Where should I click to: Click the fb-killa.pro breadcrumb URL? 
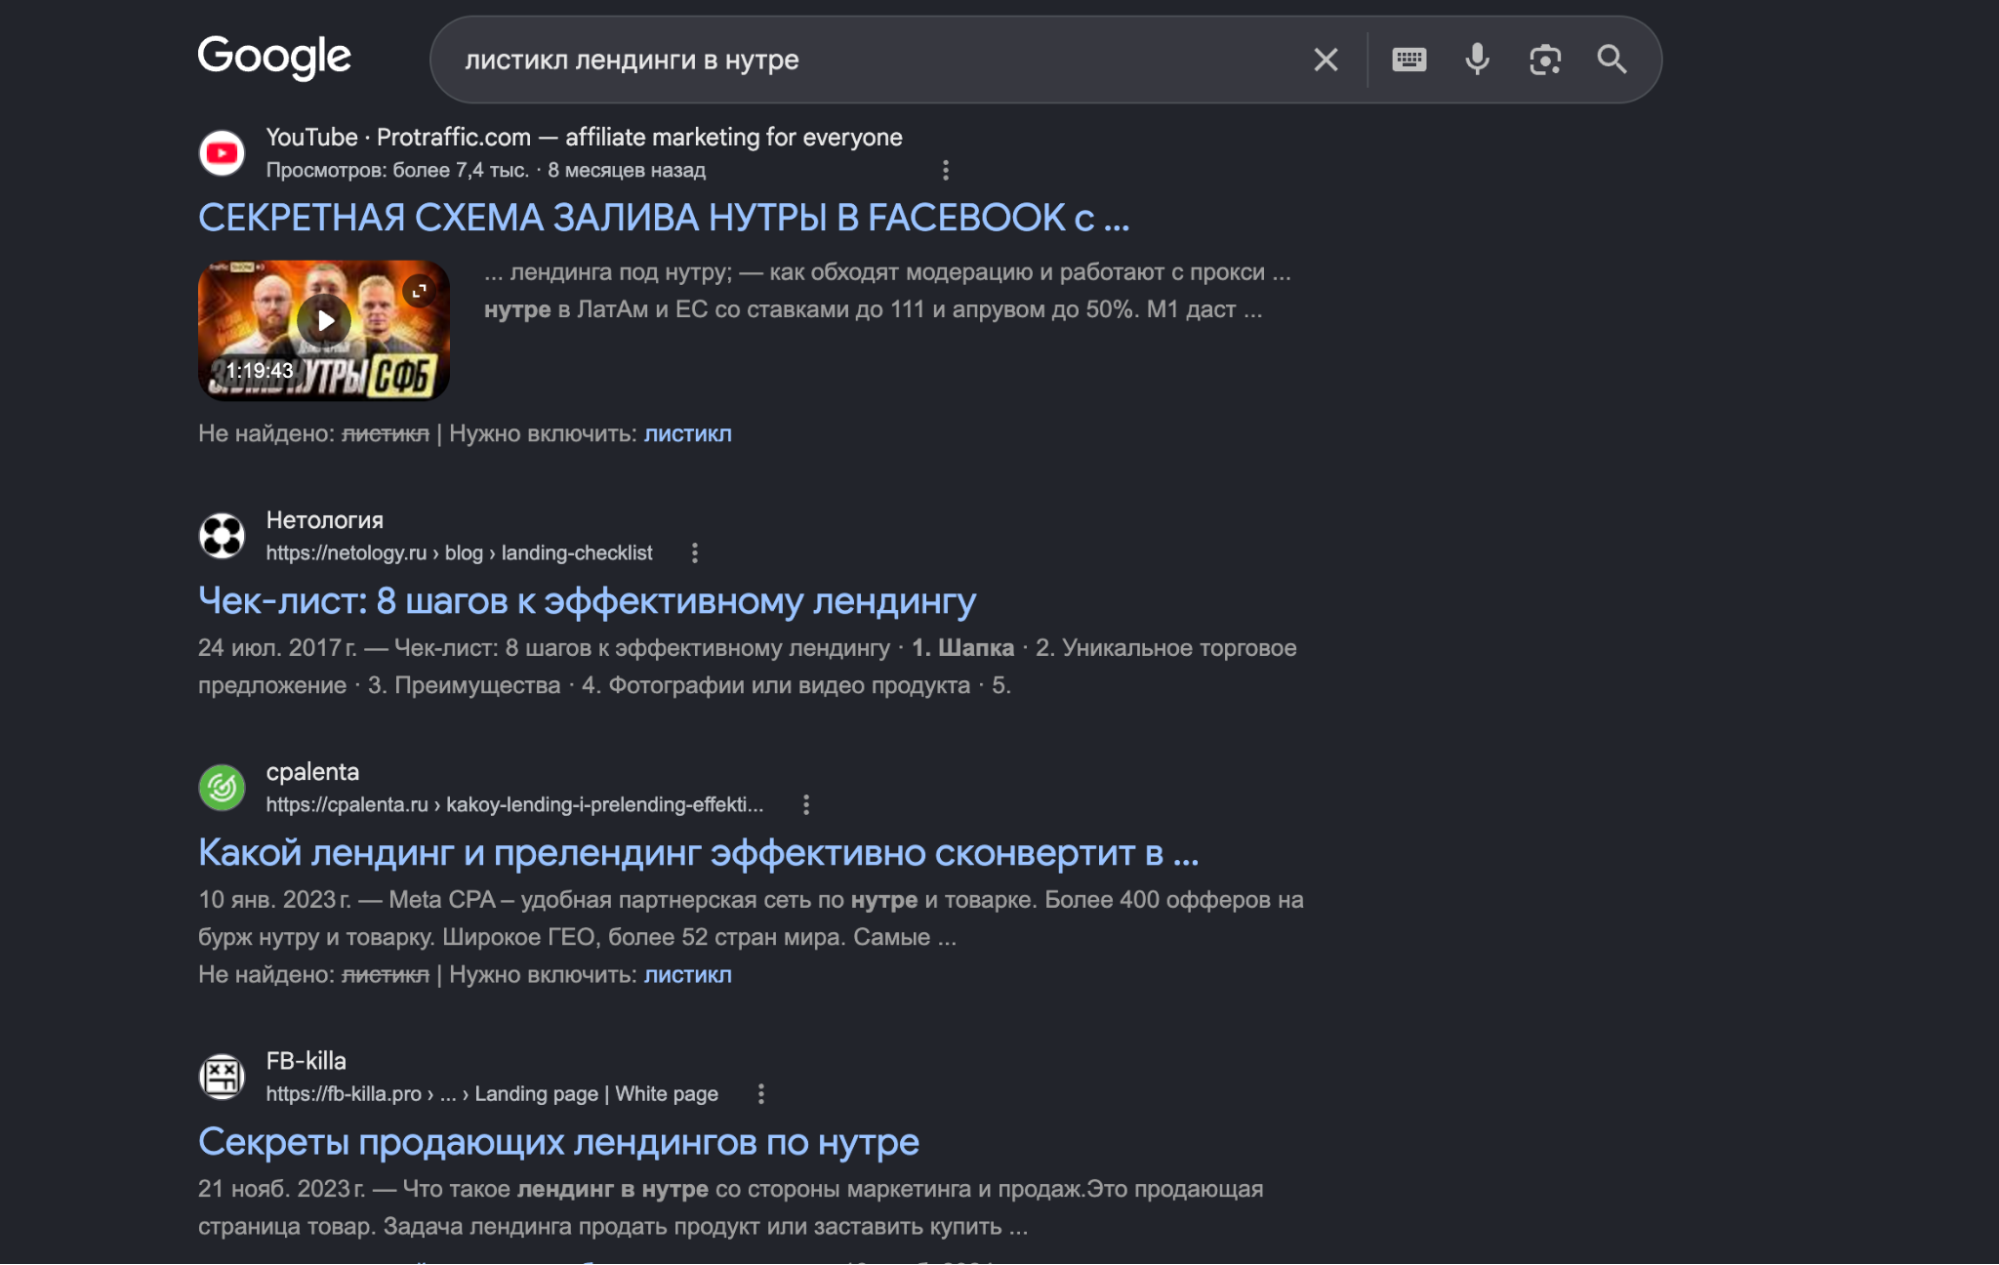click(492, 1094)
